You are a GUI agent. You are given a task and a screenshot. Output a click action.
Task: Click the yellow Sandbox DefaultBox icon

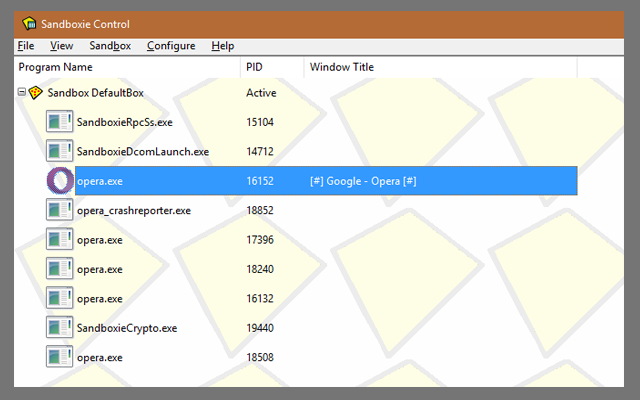(x=35, y=93)
